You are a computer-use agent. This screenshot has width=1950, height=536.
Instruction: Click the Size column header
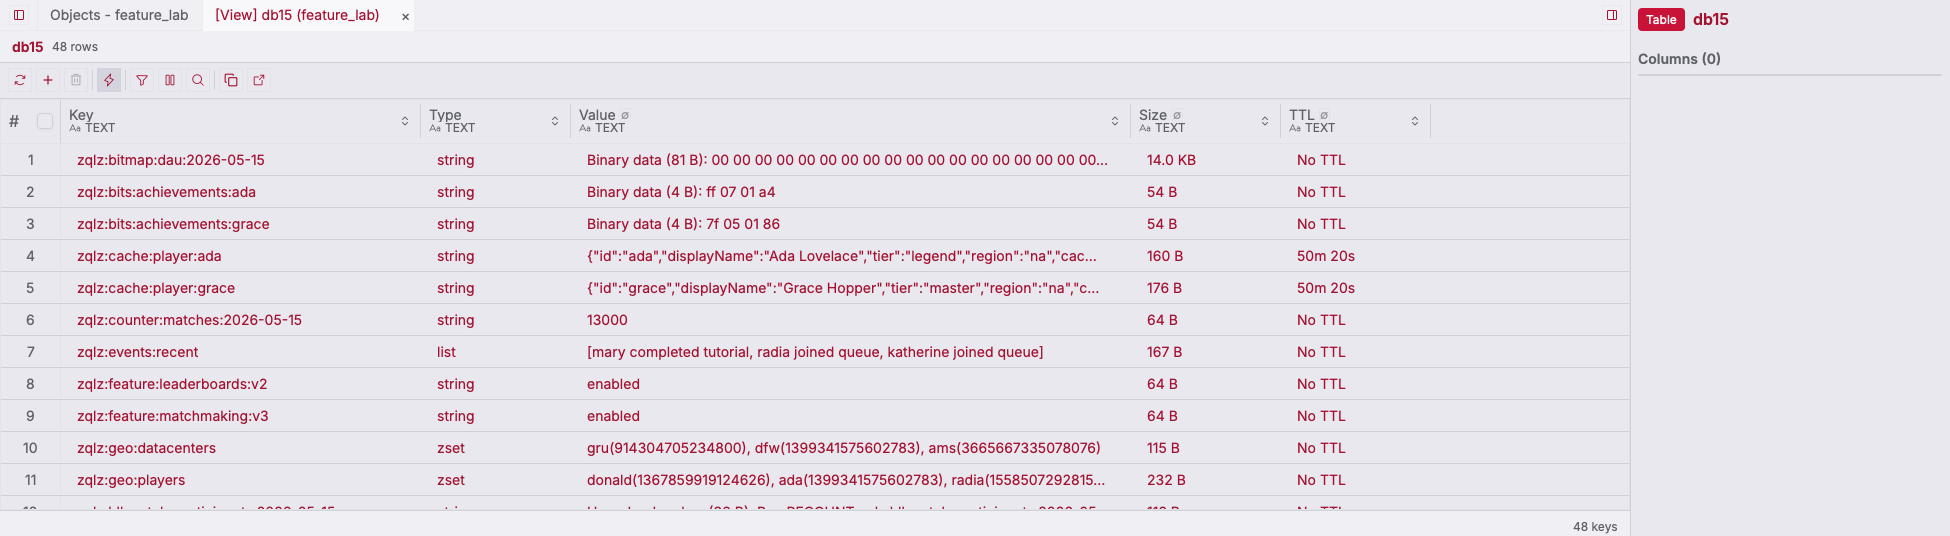click(x=1205, y=121)
